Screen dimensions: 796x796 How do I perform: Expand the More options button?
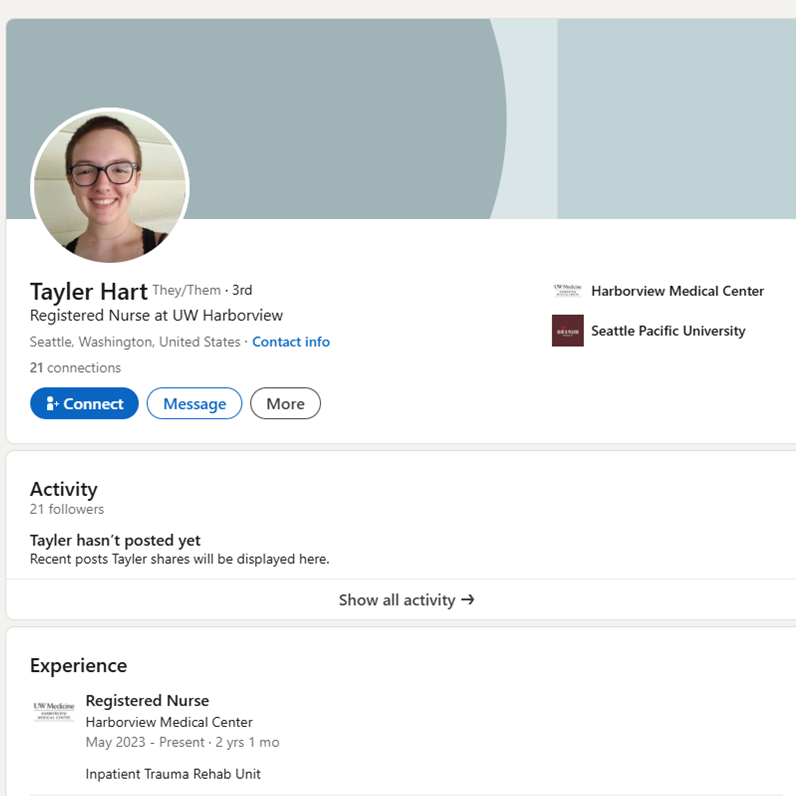pos(285,404)
